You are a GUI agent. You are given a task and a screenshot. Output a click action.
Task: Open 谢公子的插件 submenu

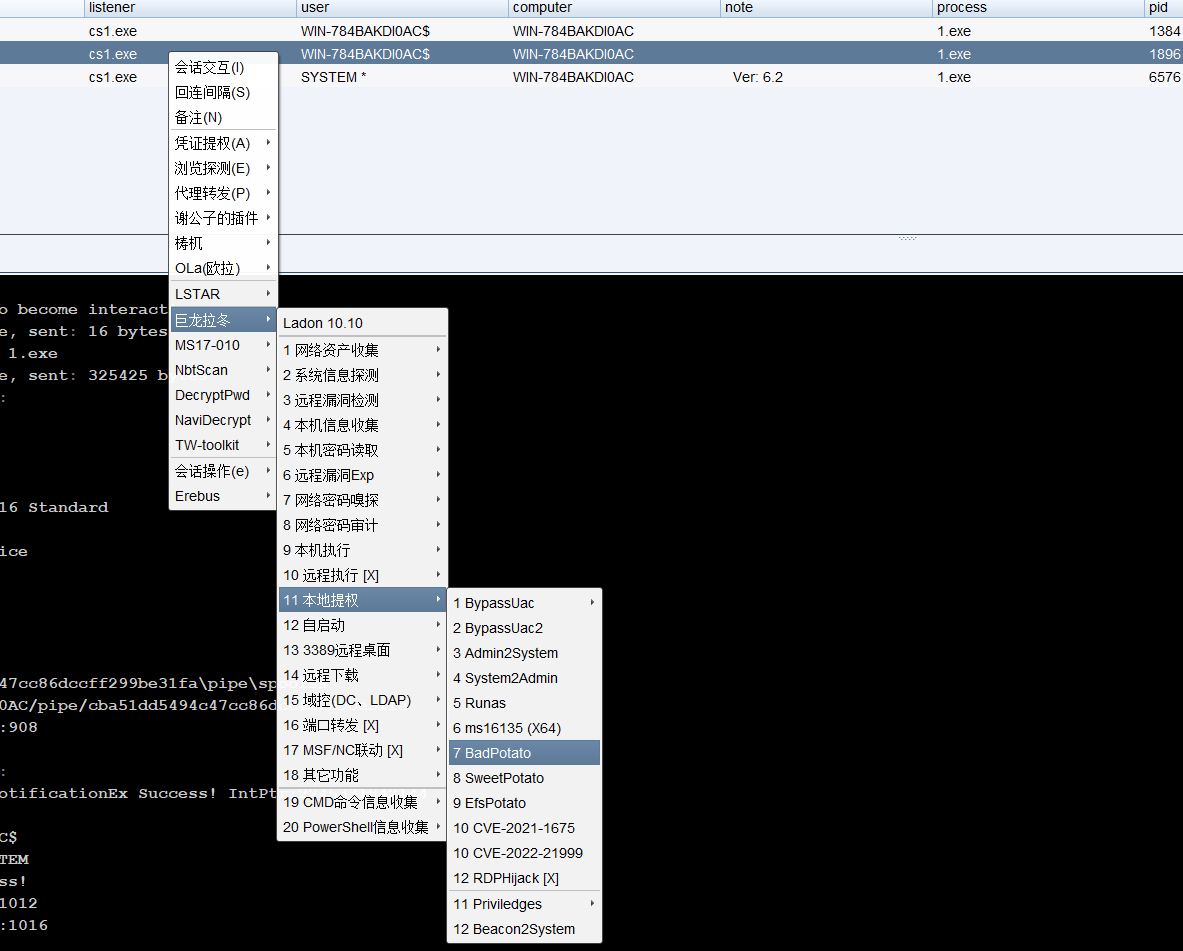point(223,217)
